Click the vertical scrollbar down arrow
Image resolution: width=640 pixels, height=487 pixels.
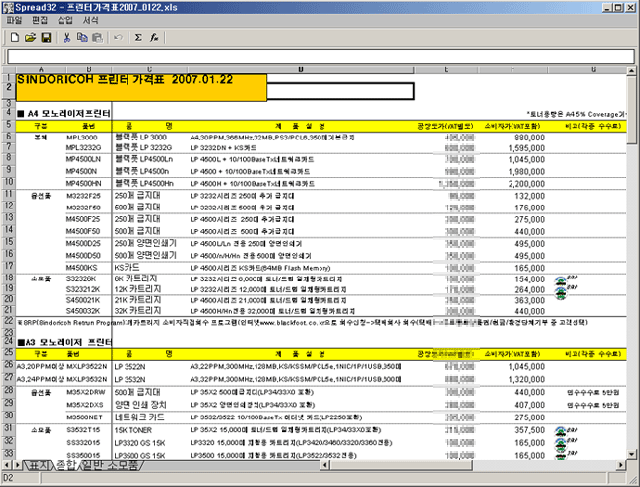pyautogui.click(x=631, y=454)
